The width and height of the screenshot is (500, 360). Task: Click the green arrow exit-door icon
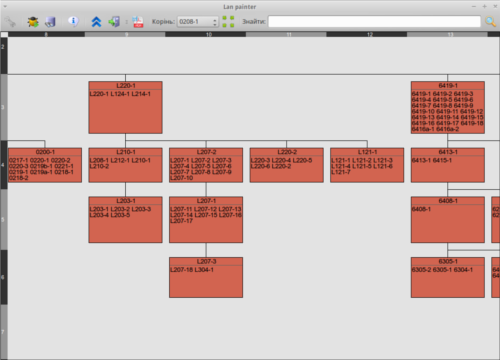pos(114,22)
